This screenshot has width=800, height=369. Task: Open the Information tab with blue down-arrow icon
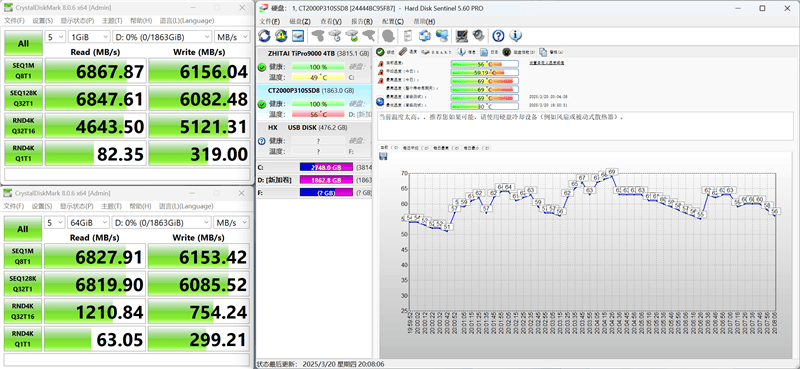pos(467,52)
